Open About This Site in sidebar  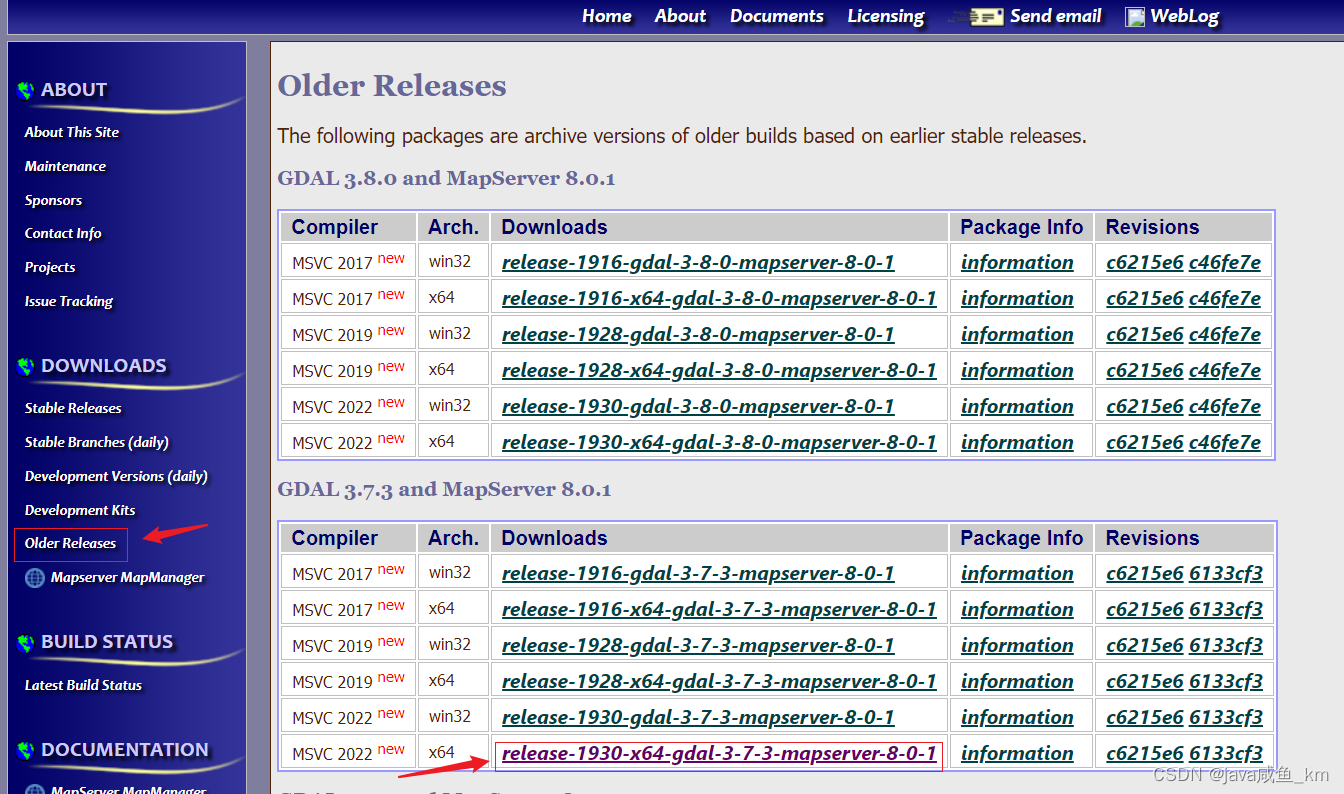pyautogui.click(x=72, y=132)
